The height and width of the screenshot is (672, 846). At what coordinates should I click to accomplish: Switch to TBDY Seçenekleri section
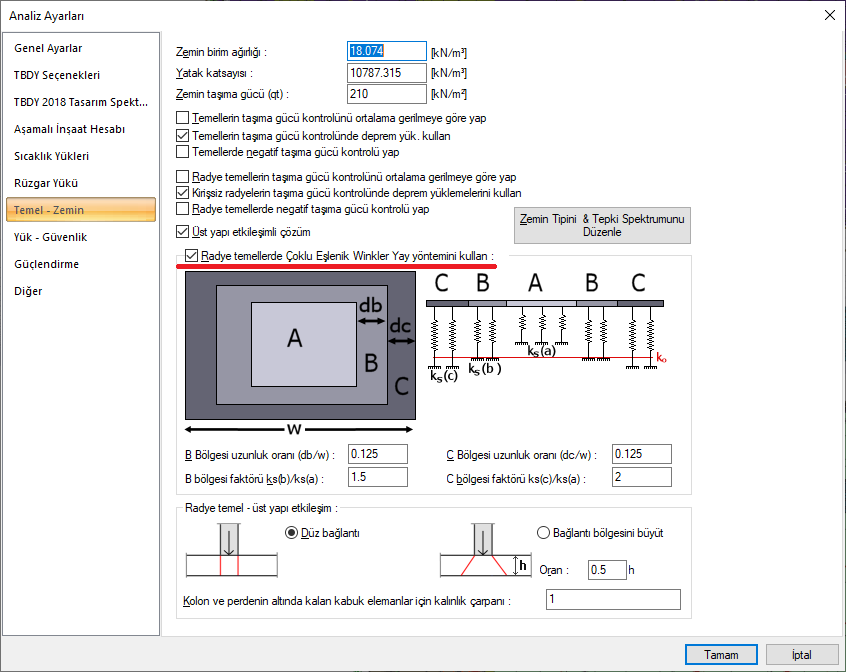click(81, 76)
